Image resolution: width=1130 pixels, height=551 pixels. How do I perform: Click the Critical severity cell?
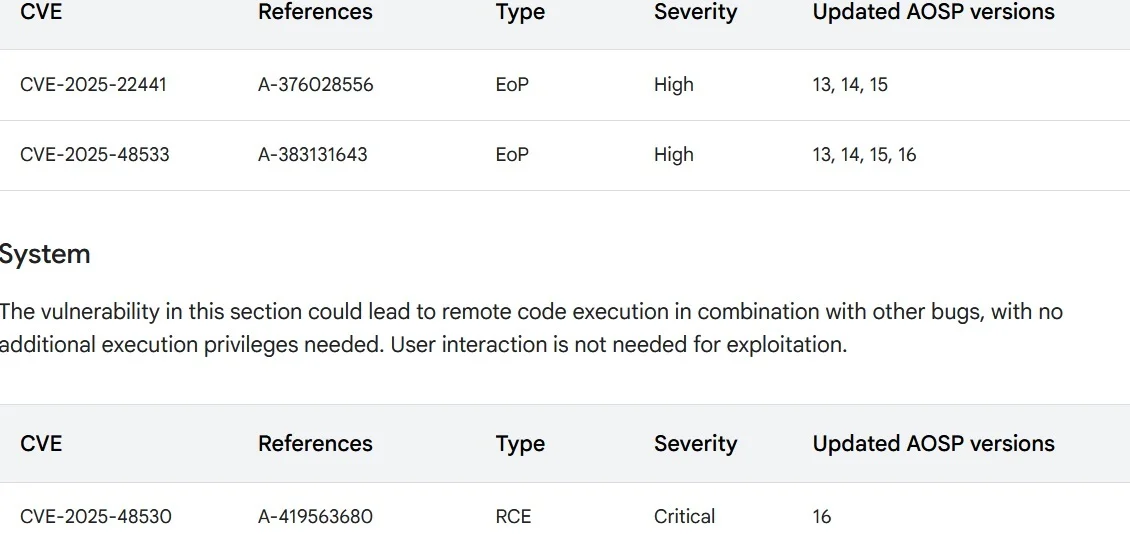click(x=684, y=517)
